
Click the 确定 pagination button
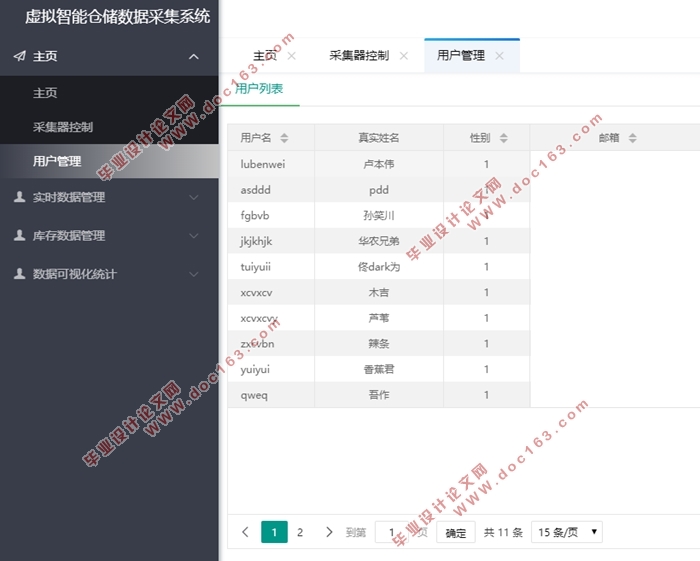[x=456, y=532]
